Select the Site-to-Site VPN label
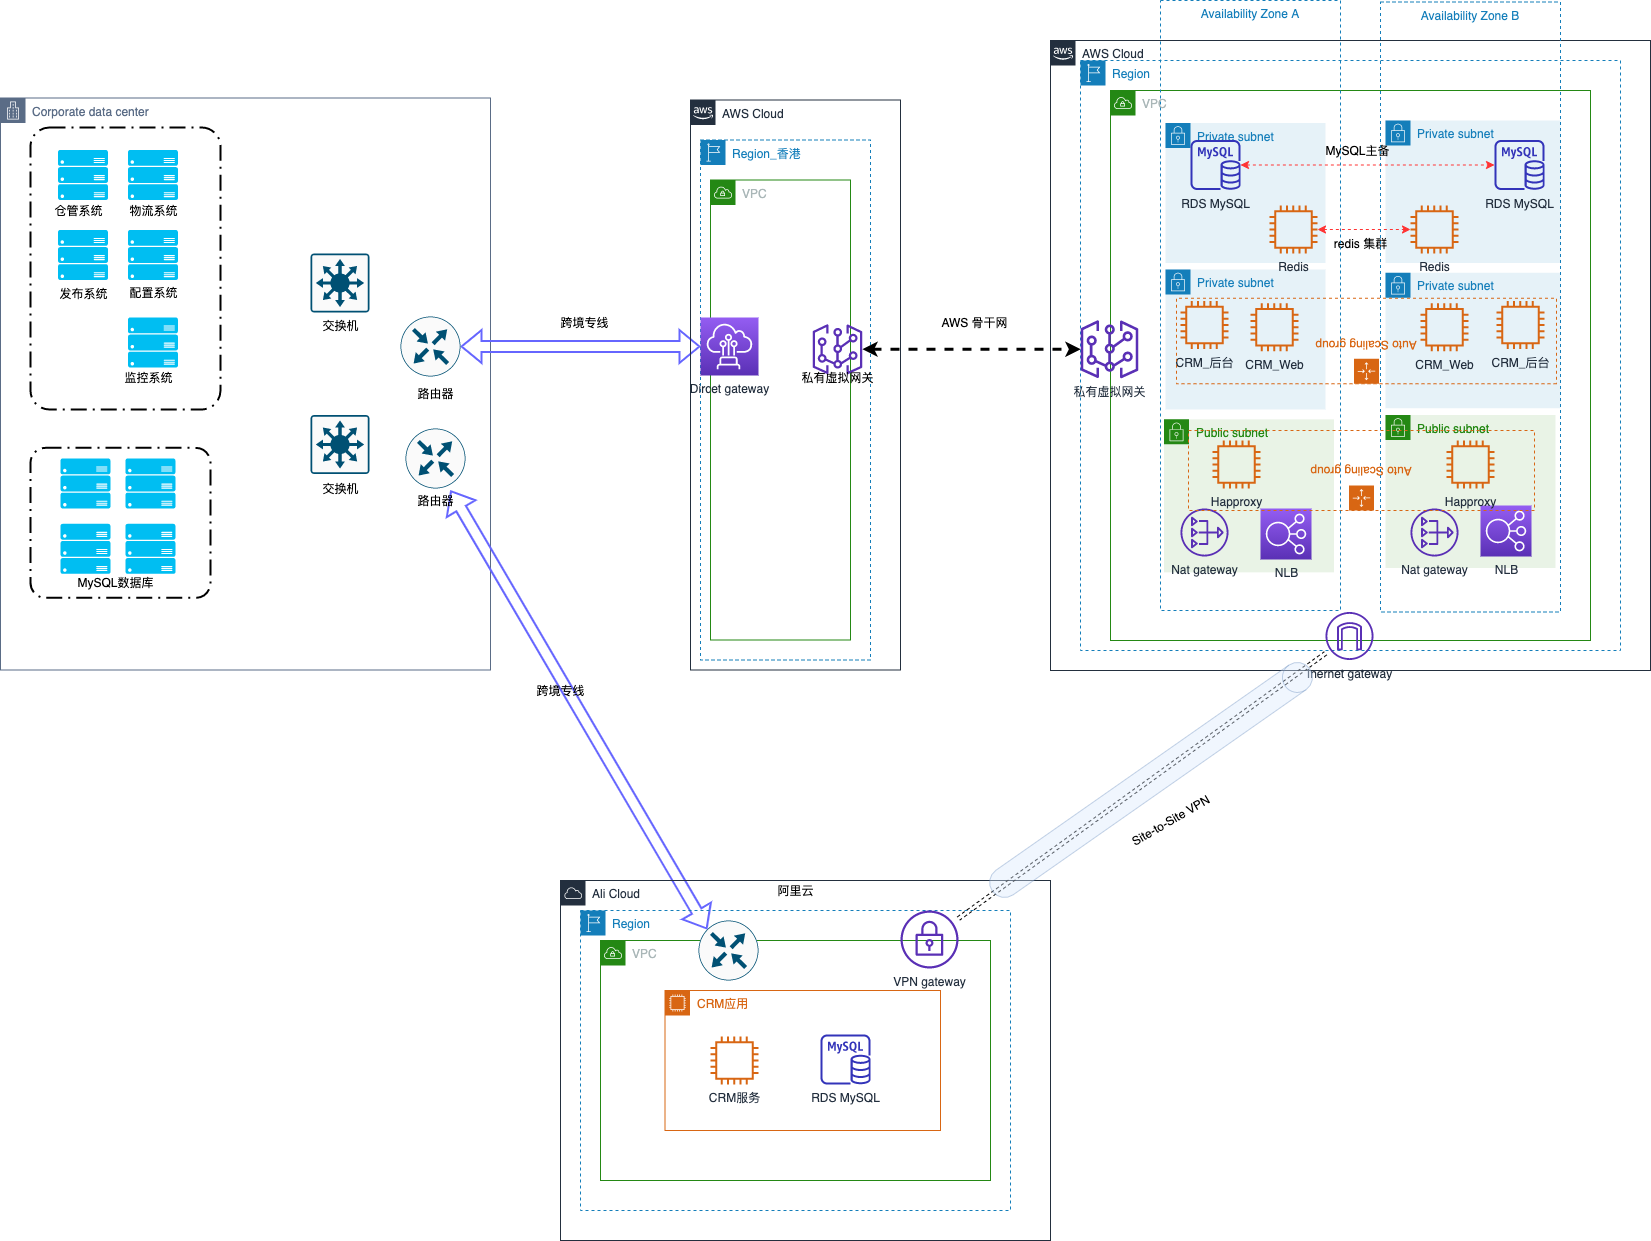1651x1241 pixels. [x=1170, y=820]
